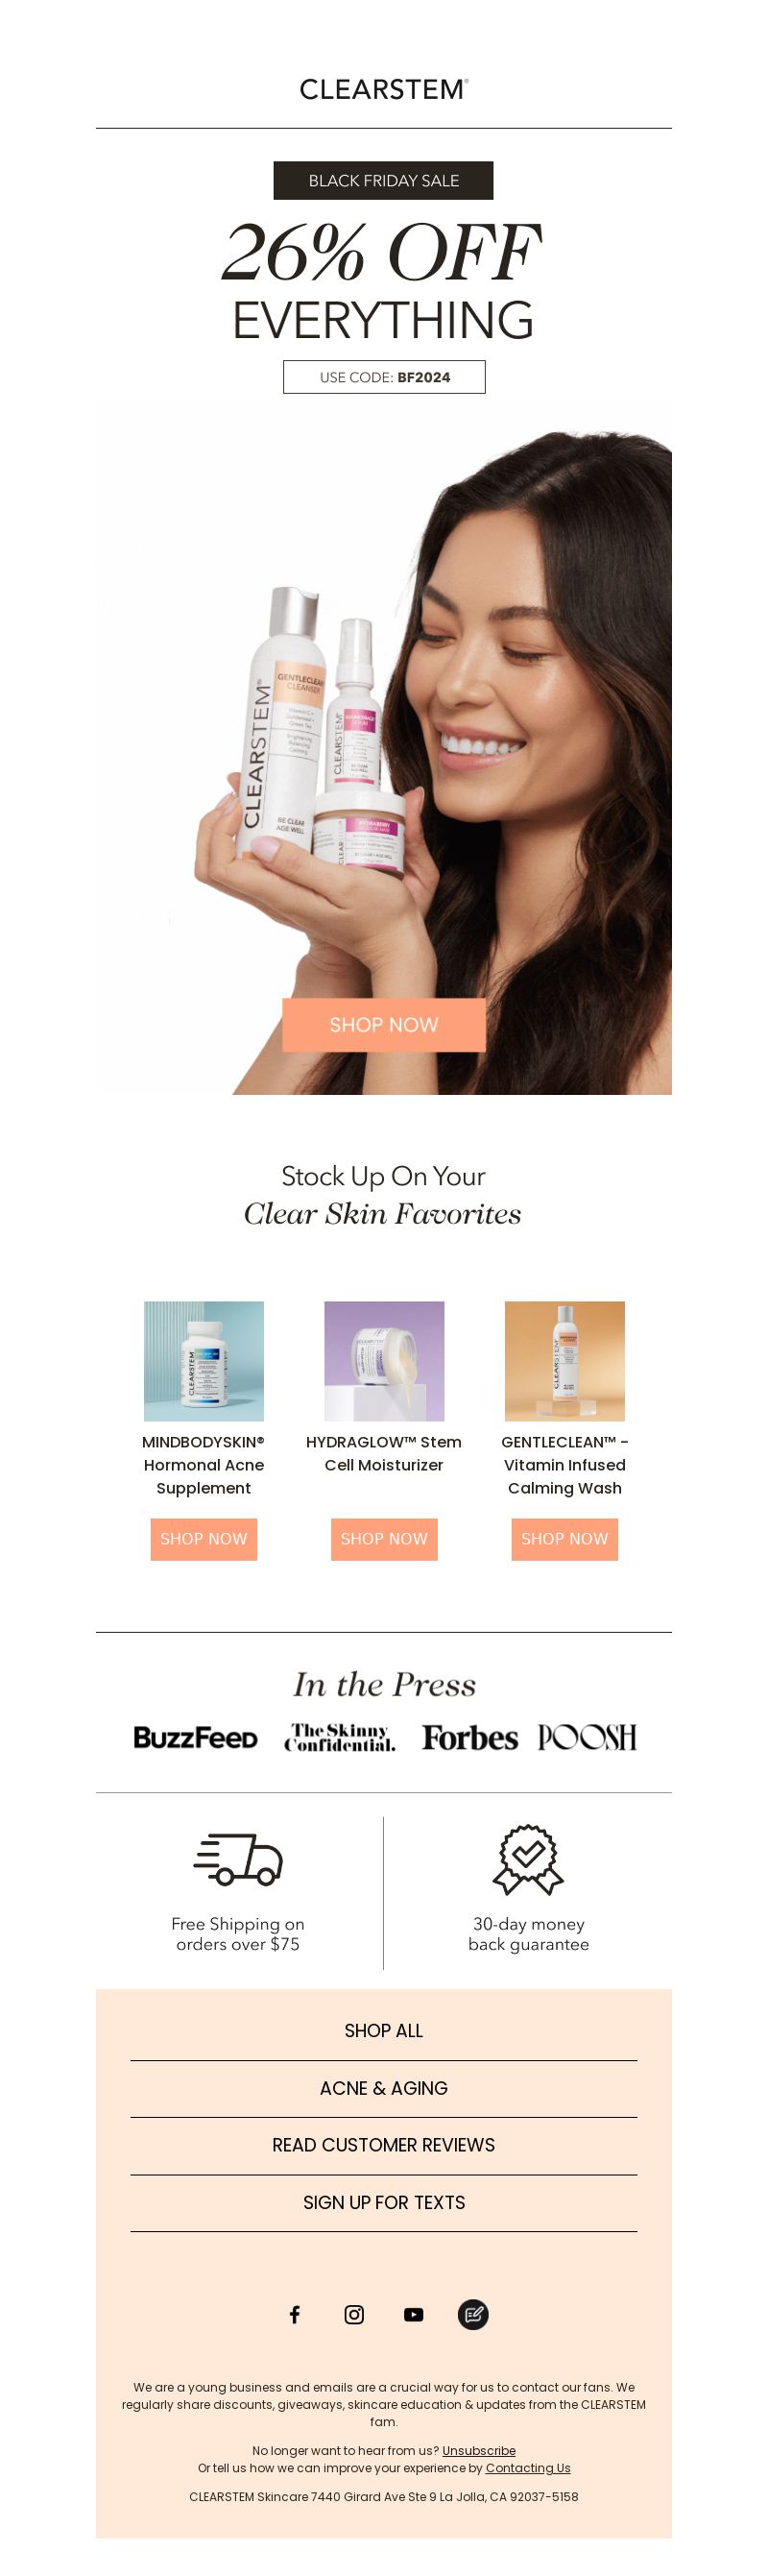Click The Skinny Confidential logo
The height and width of the screenshot is (2576, 768).
click(x=340, y=1738)
